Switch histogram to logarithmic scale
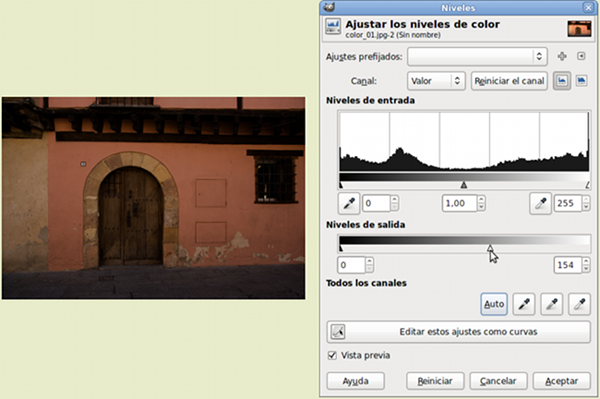Screen dimensions: 600x399 (581, 81)
